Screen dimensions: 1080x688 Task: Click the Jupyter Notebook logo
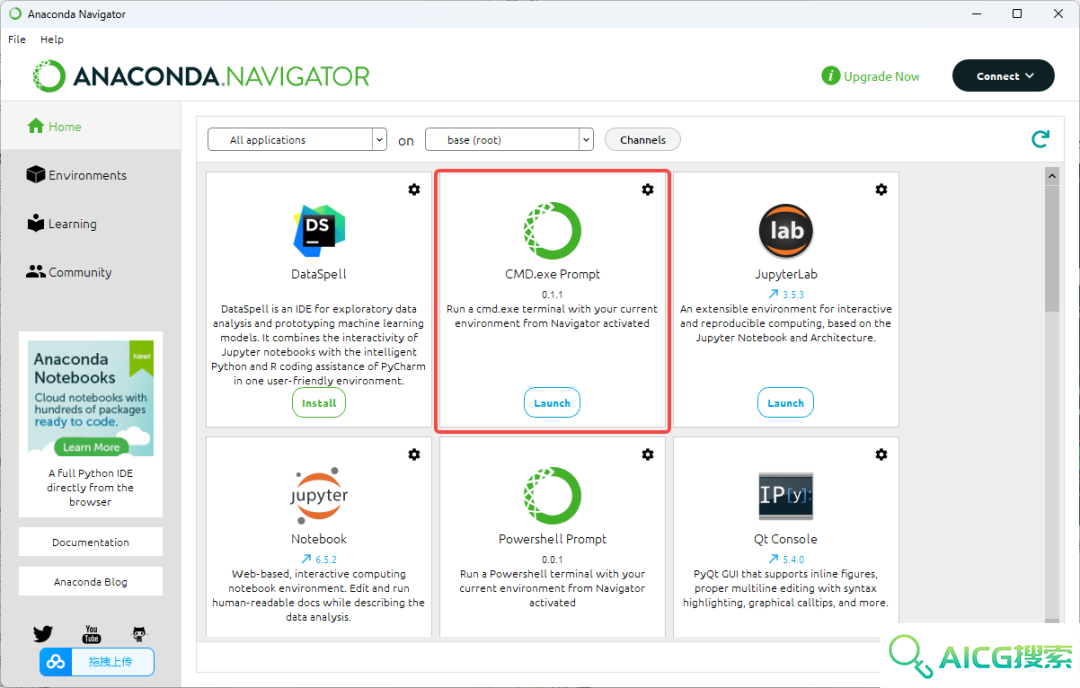pyautogui.click(x=319, y=495)
